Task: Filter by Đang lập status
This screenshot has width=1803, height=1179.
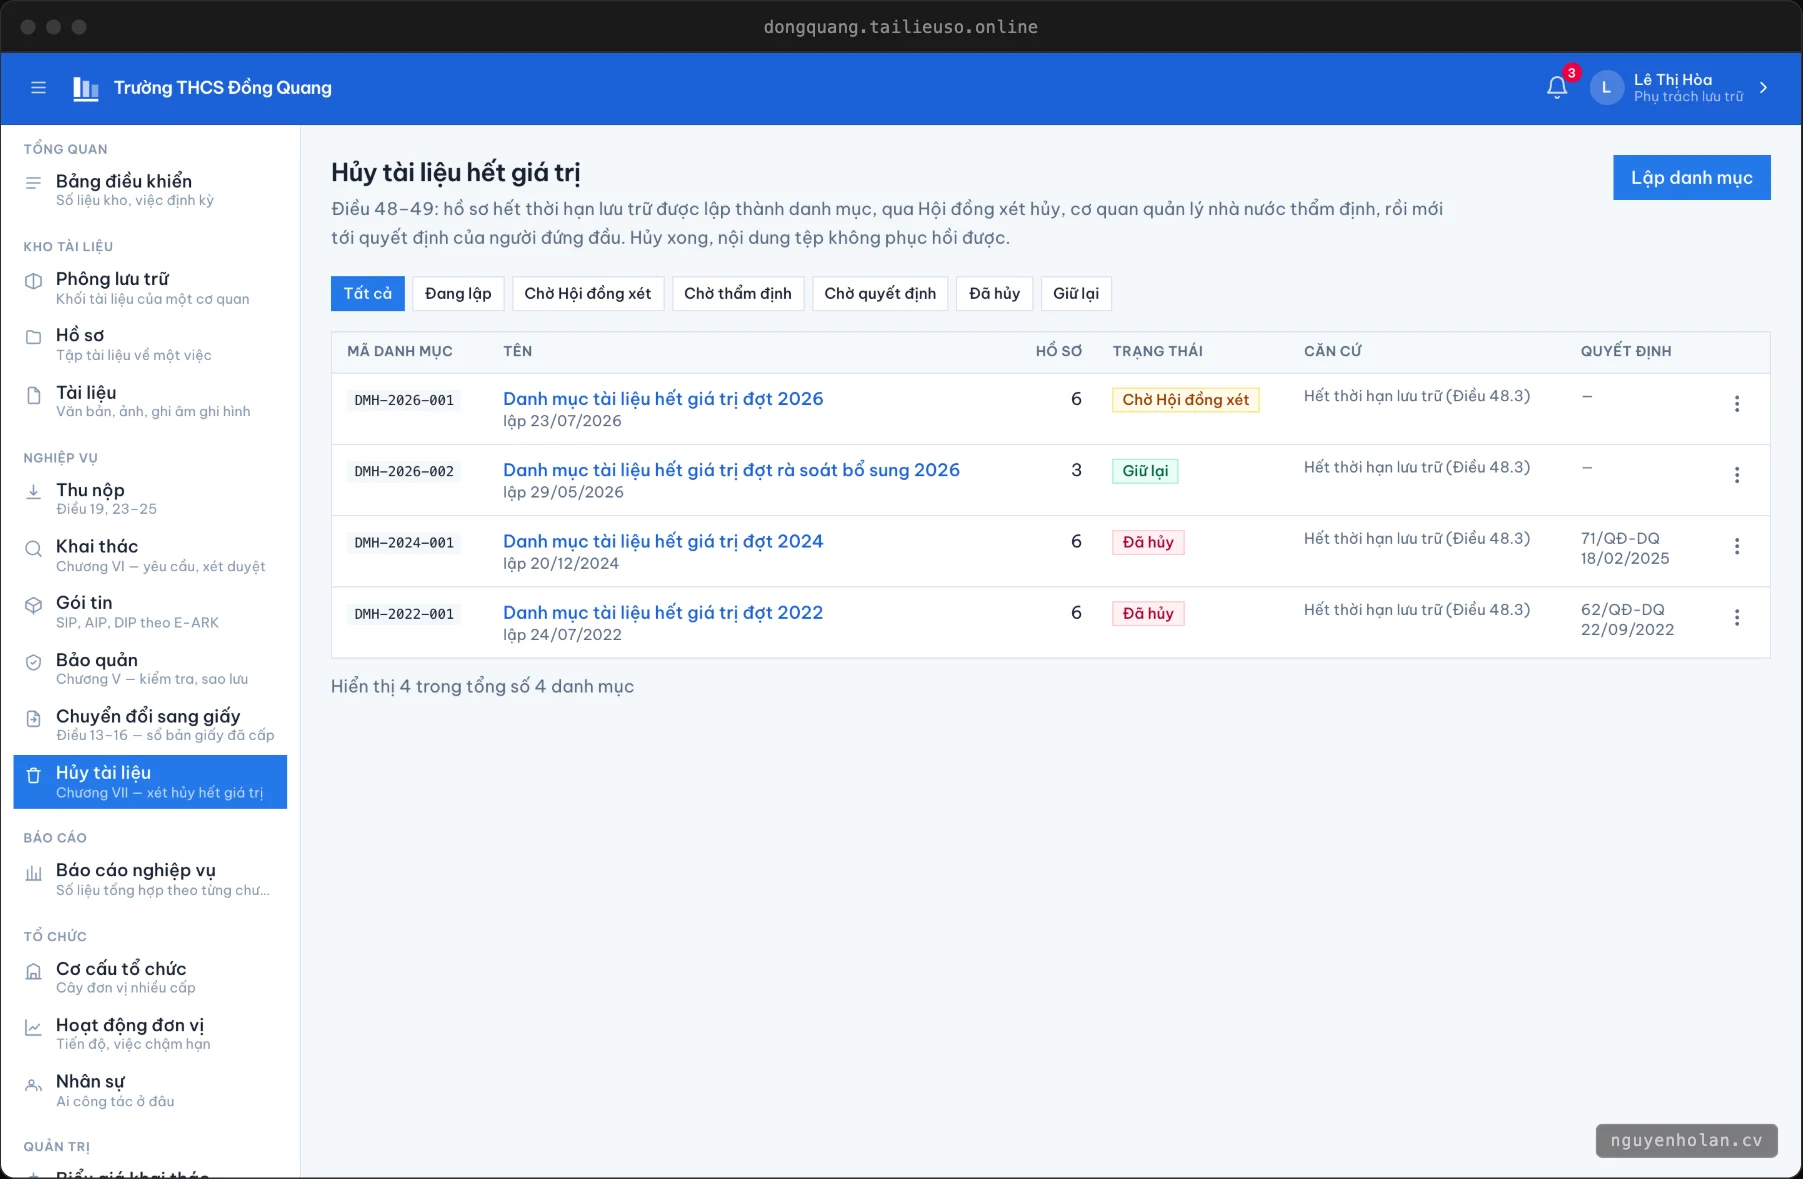Action: 458,293
